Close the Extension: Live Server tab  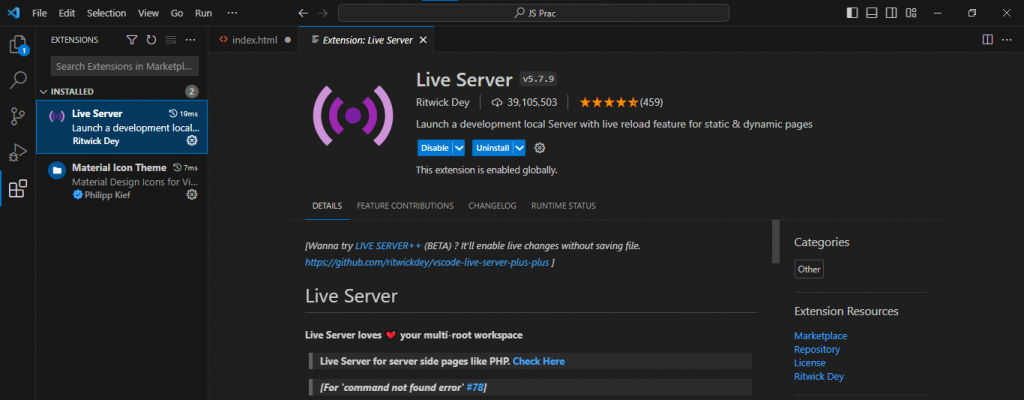[423, 40]
